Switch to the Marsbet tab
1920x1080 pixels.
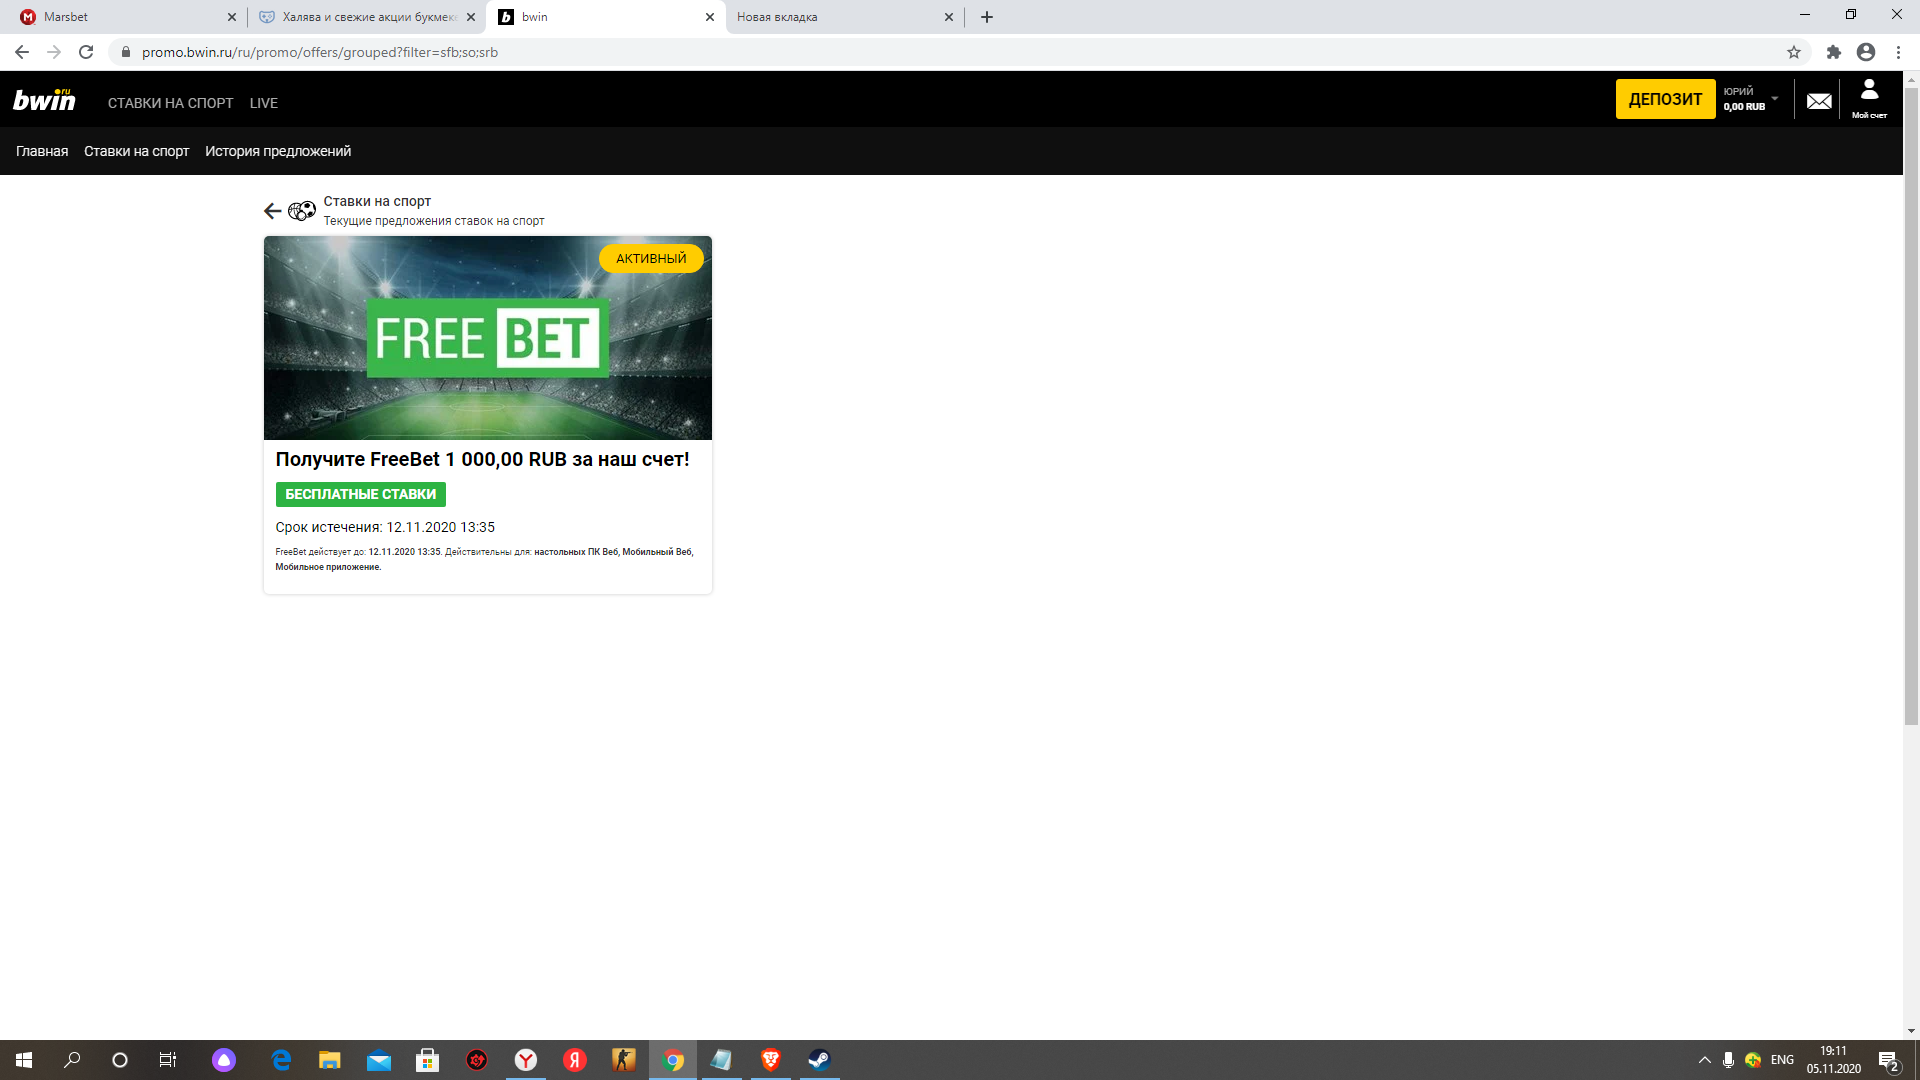click(123, 17)
